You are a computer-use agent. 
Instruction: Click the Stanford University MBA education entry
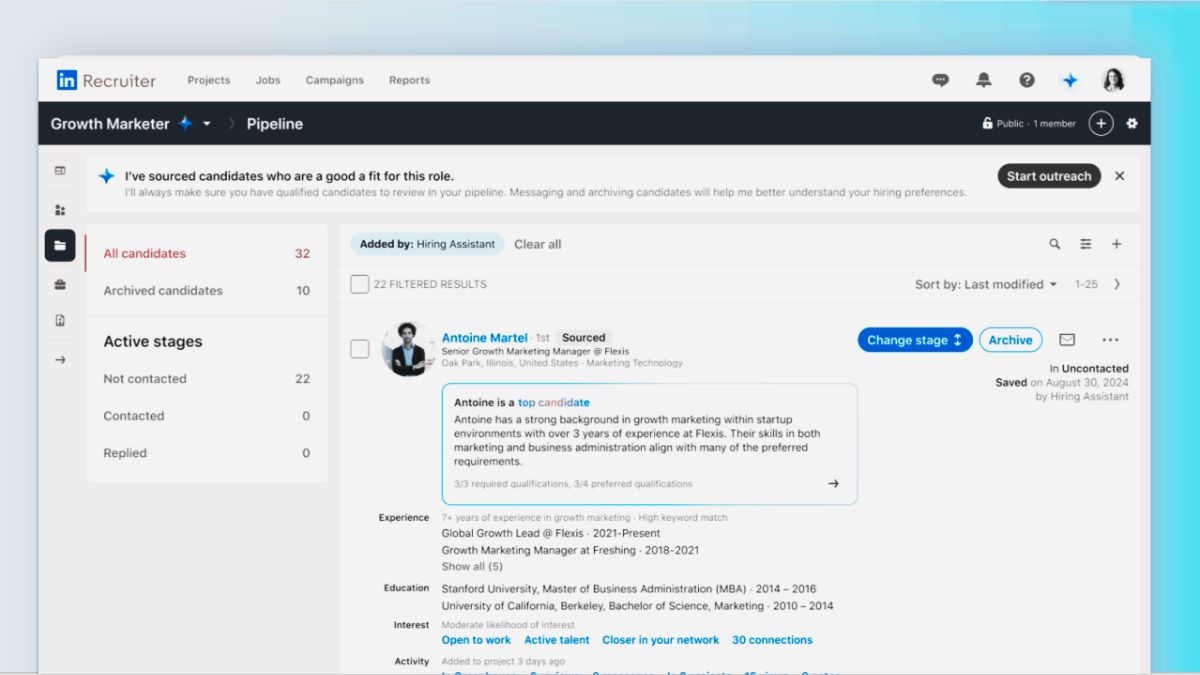click(x=629, y=589)
